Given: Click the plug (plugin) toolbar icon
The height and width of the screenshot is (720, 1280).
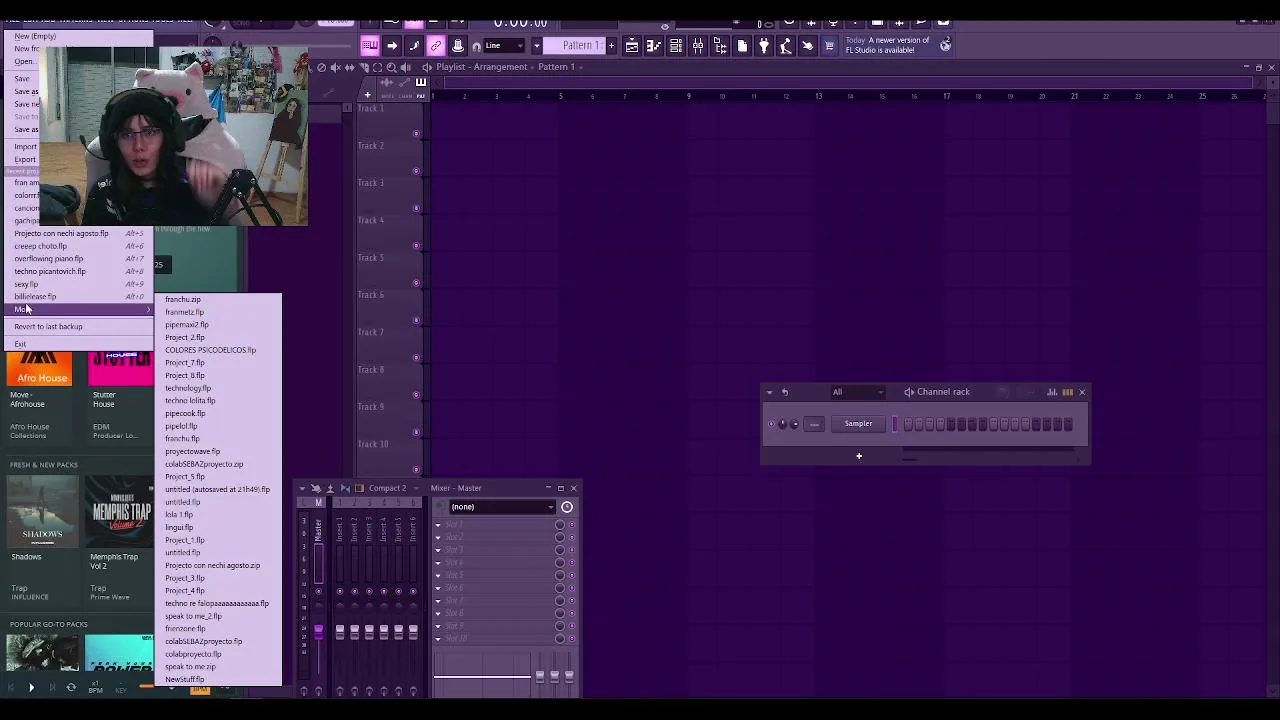Looking at the screenshot, I should (x=764, y=45).
